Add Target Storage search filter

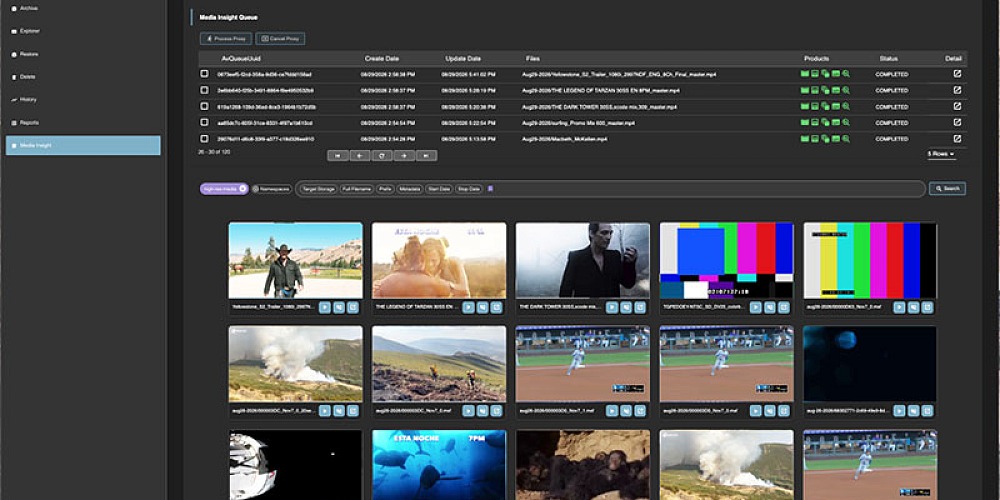[x=318, y=189]
